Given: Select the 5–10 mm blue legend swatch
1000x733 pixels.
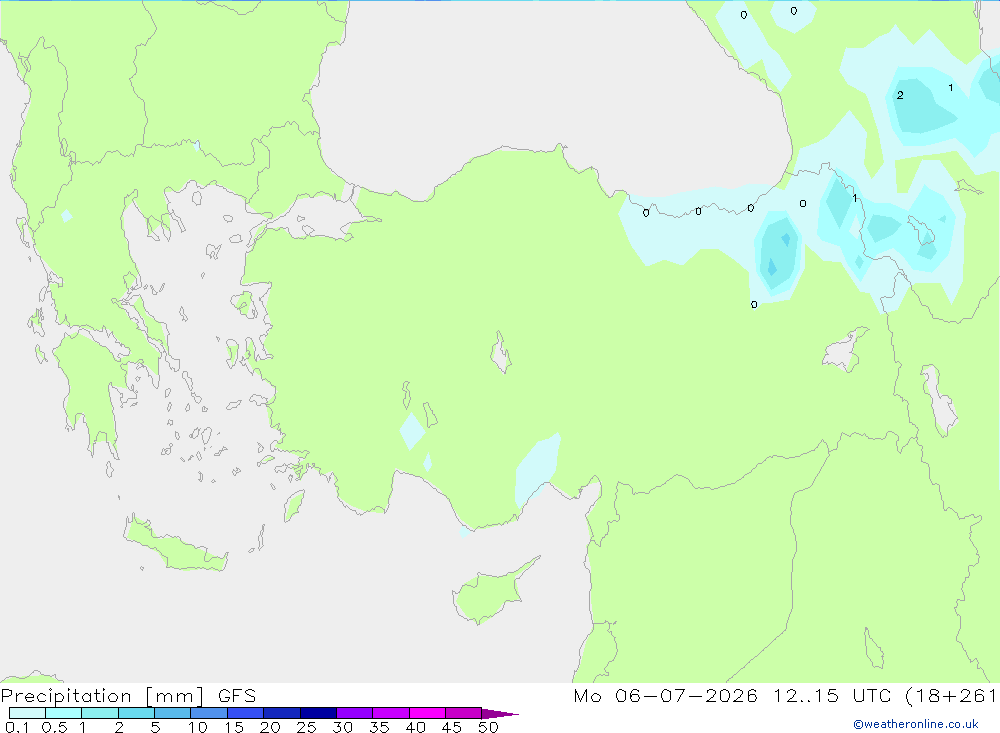Looking at the screenshot, I should coord(172,713).
